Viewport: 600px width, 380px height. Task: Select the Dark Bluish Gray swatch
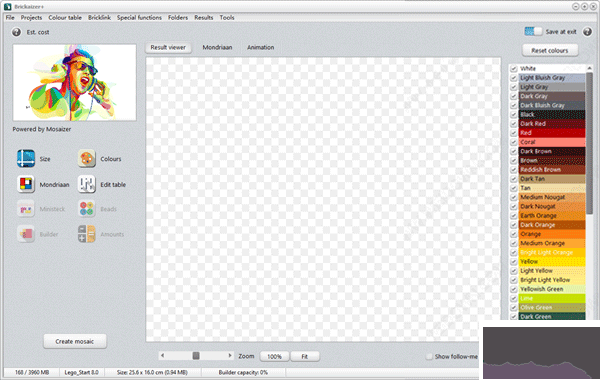[552, 105]
